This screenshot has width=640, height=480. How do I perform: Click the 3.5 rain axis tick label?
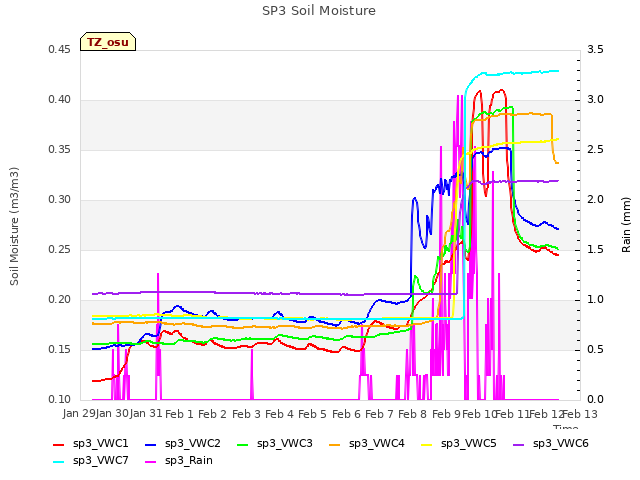point(595,50)
